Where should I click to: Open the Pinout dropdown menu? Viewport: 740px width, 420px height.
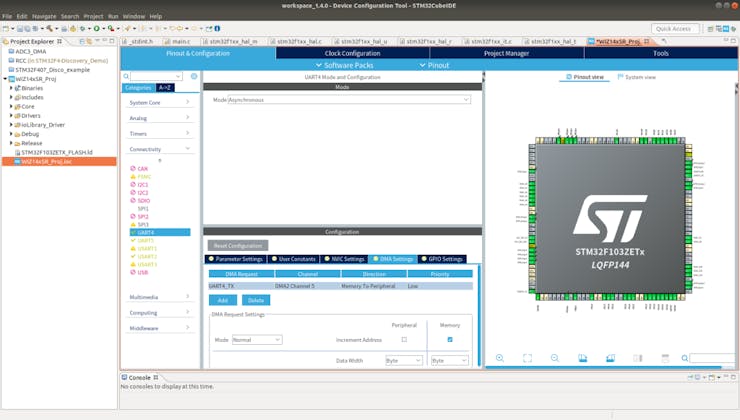click(434, 65)
